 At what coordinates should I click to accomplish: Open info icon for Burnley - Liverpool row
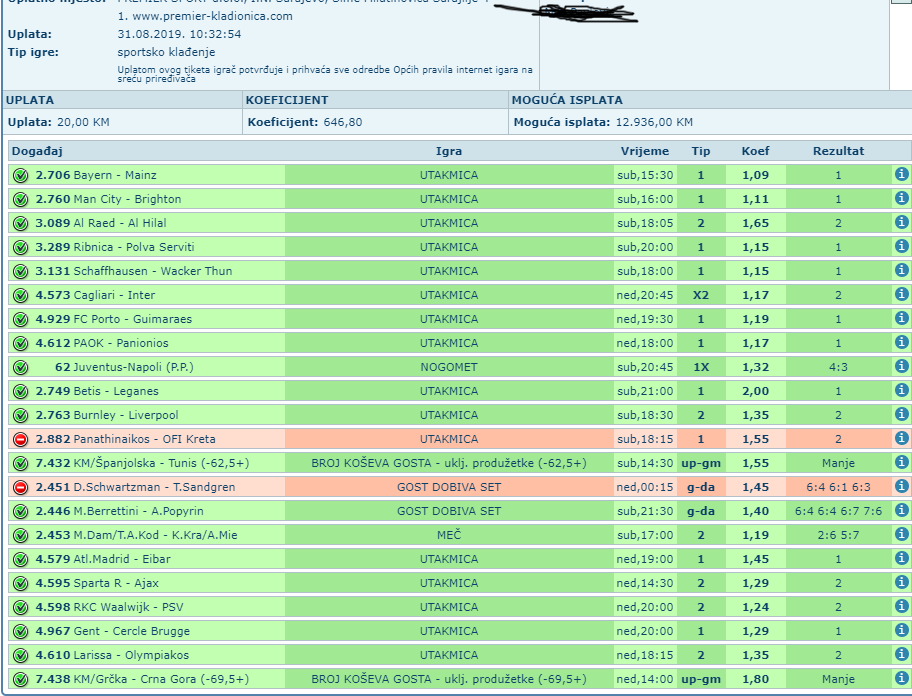[x=902, y=413]
